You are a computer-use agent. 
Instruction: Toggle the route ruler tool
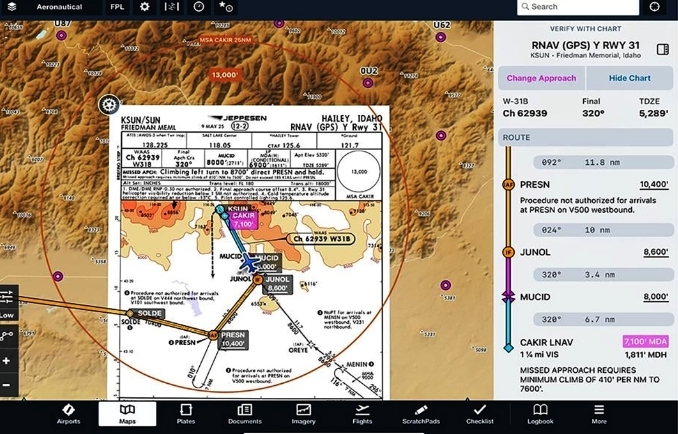click(7, 337)
